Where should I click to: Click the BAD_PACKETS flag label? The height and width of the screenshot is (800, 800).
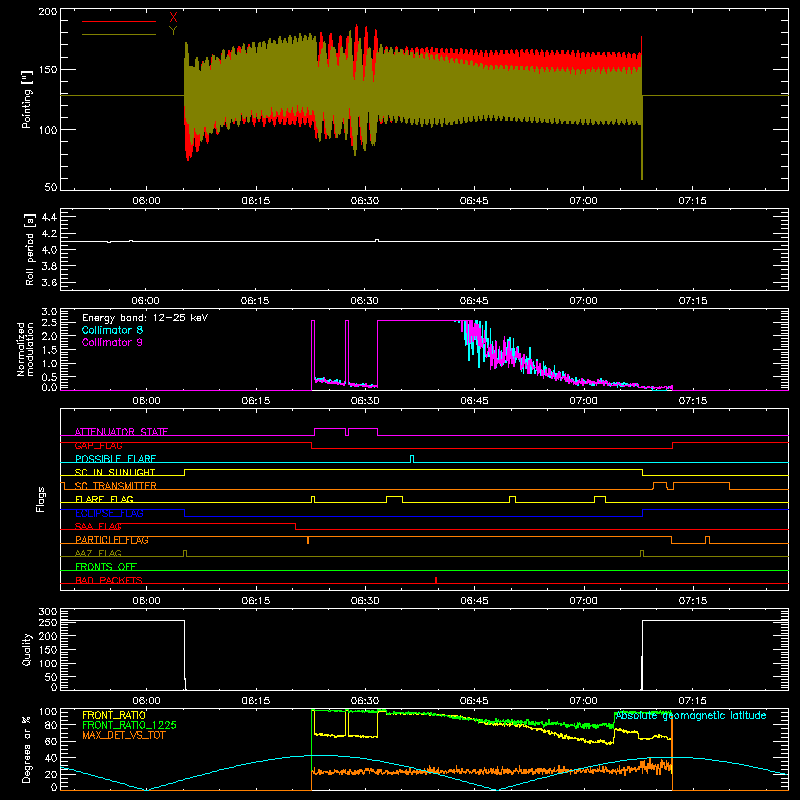(x=109, y=580)
